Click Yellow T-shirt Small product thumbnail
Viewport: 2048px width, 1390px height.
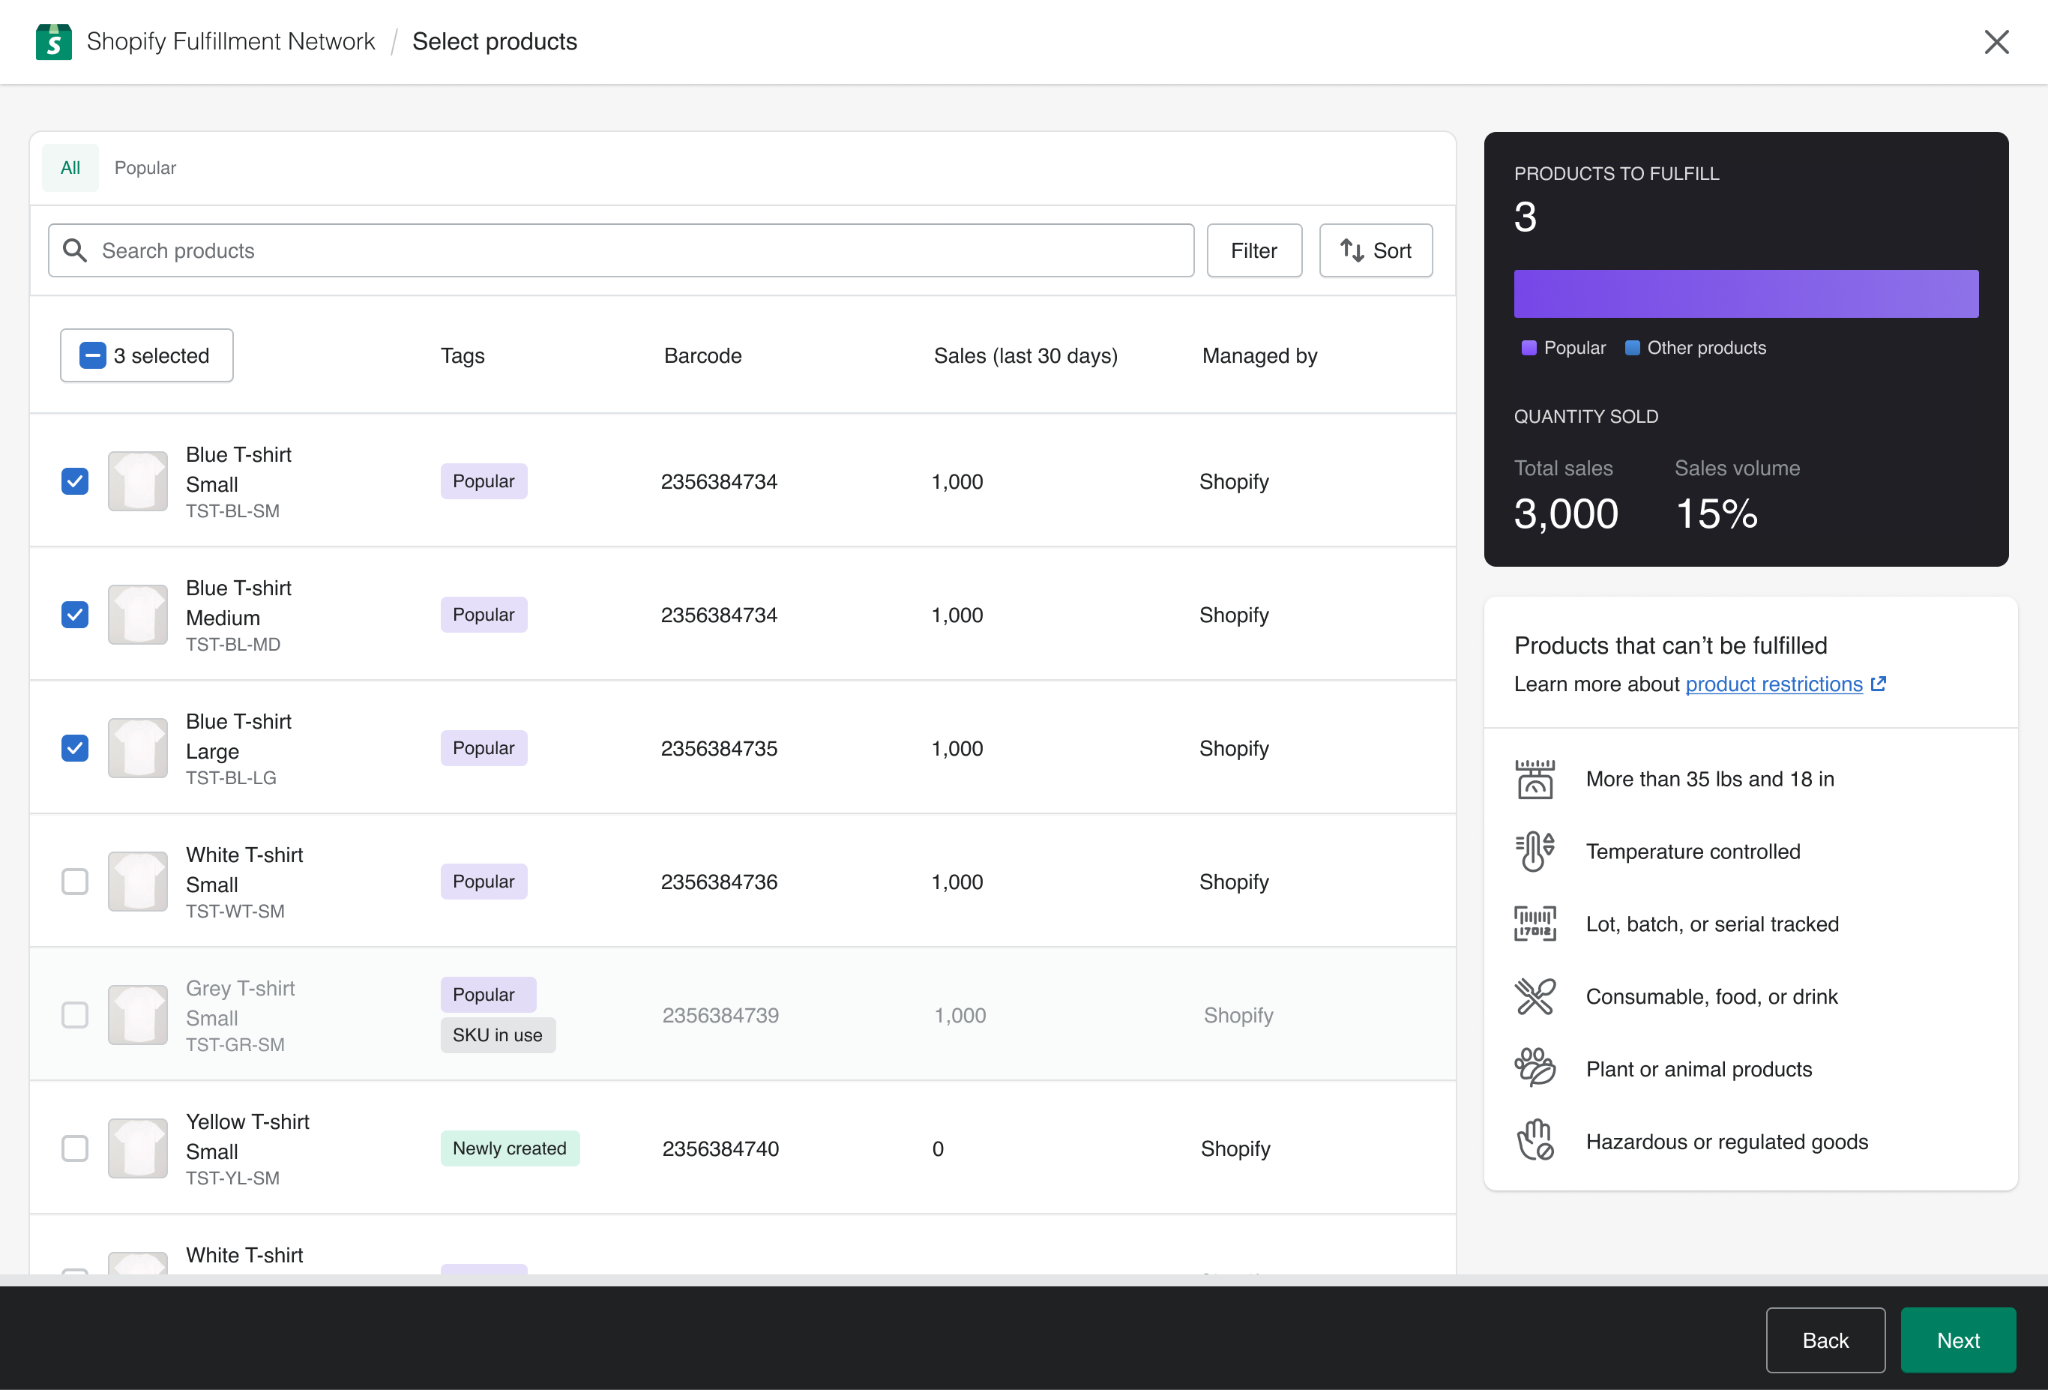[138, 1148]
